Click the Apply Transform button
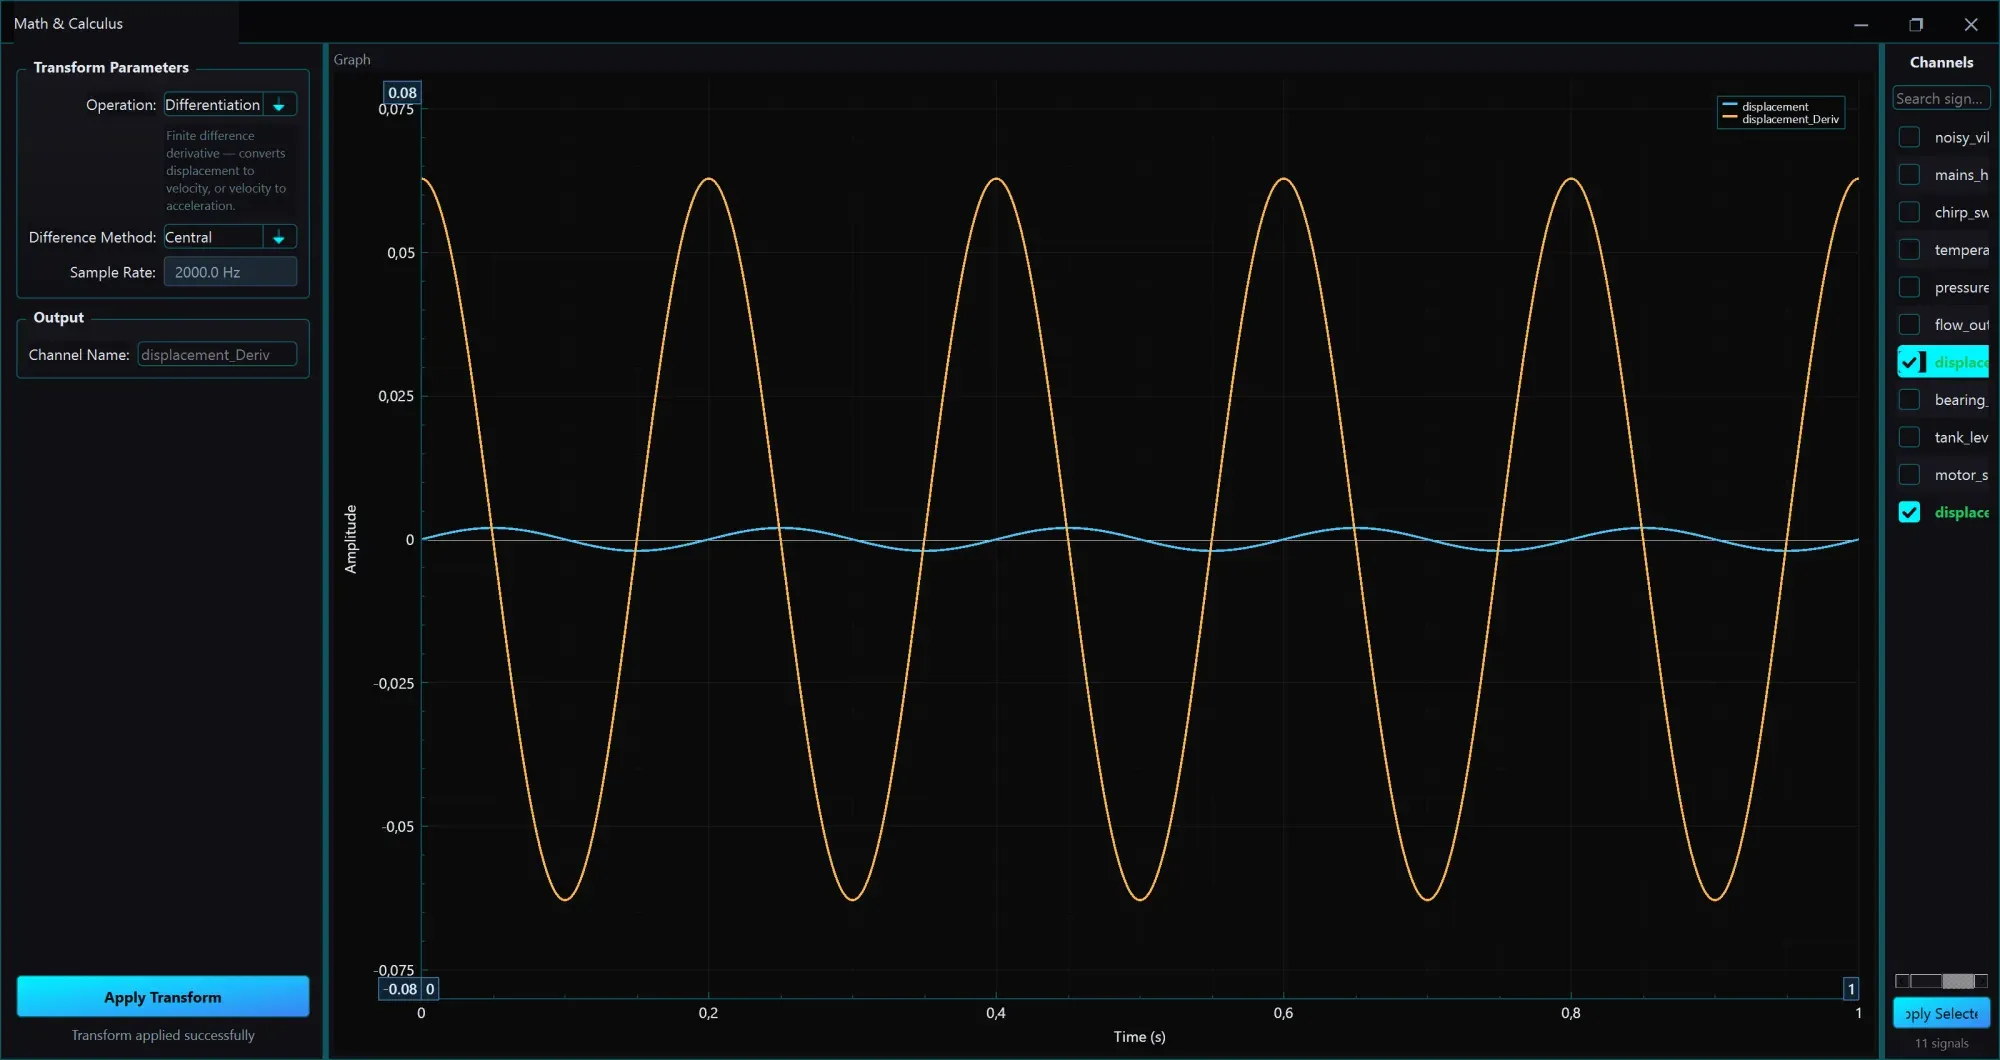Screen dimensions: 2000x1060 [x=163, y=997]
